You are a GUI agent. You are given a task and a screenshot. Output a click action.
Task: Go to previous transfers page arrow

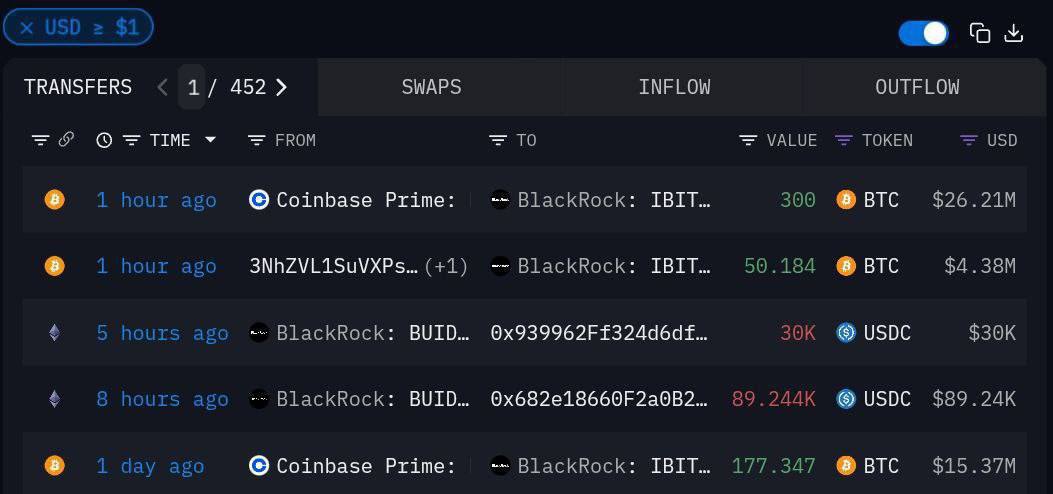[162, 87]
